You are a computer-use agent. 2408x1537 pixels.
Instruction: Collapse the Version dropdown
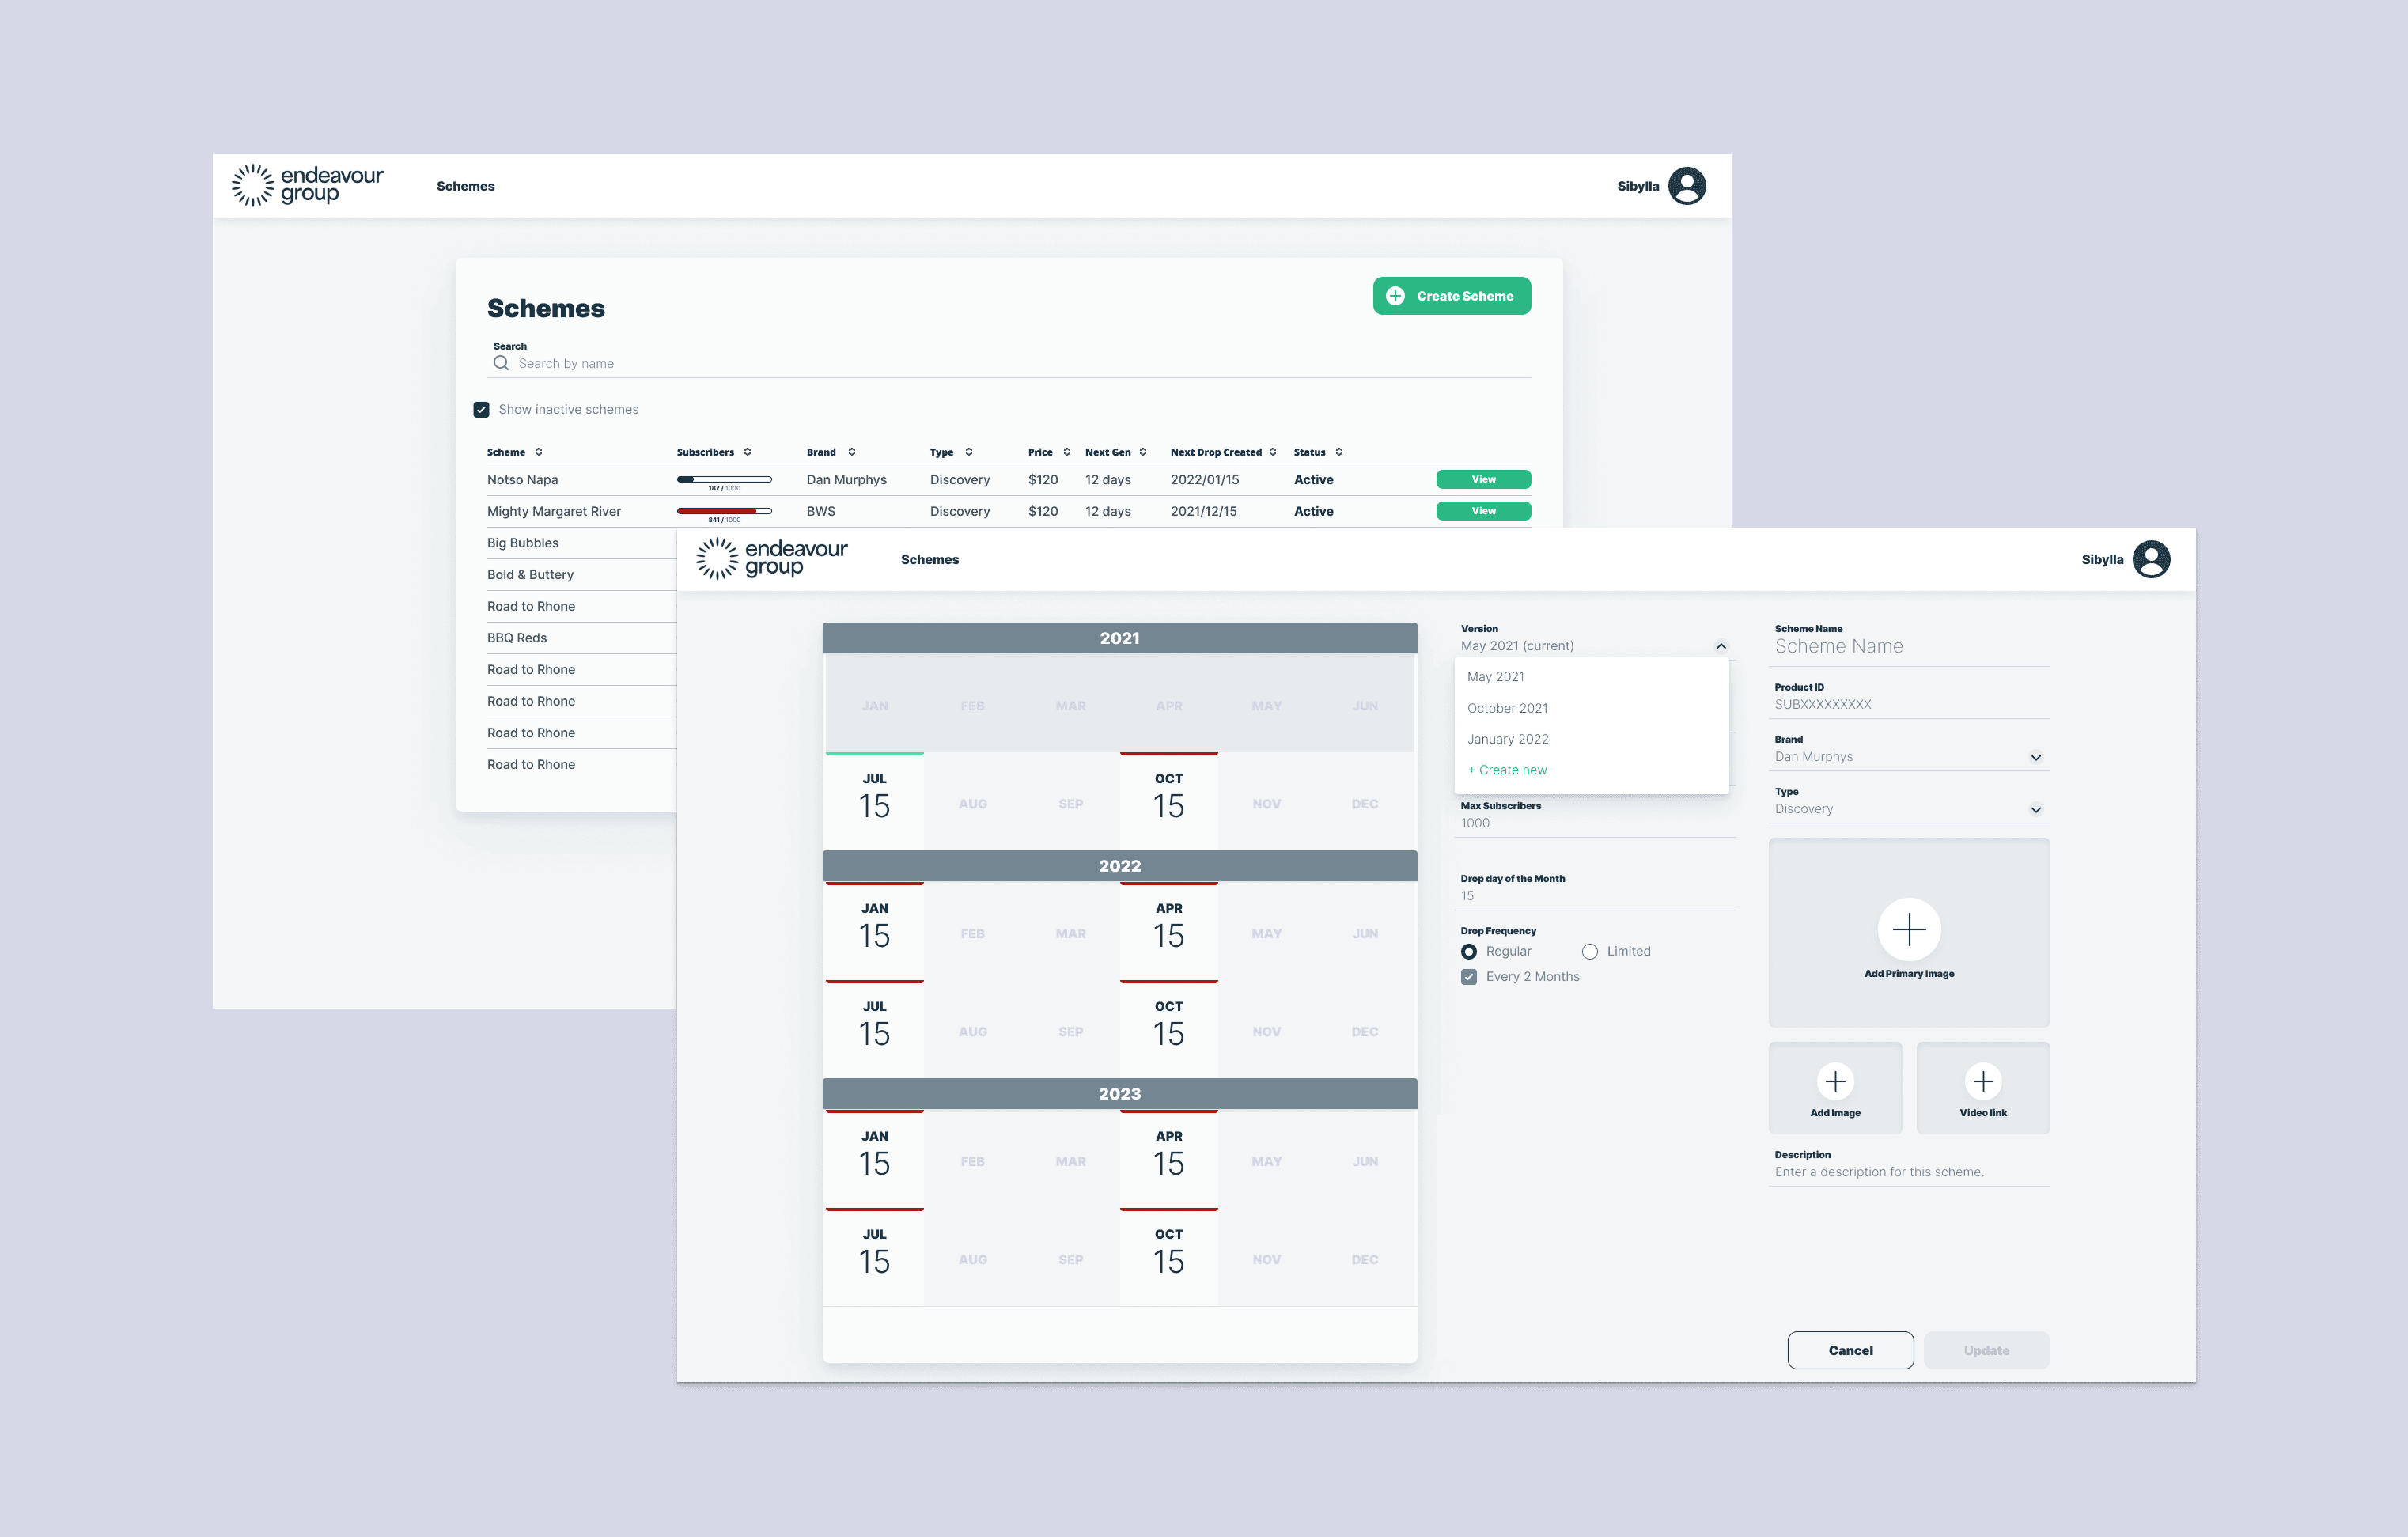click(x=1722, y=645)
